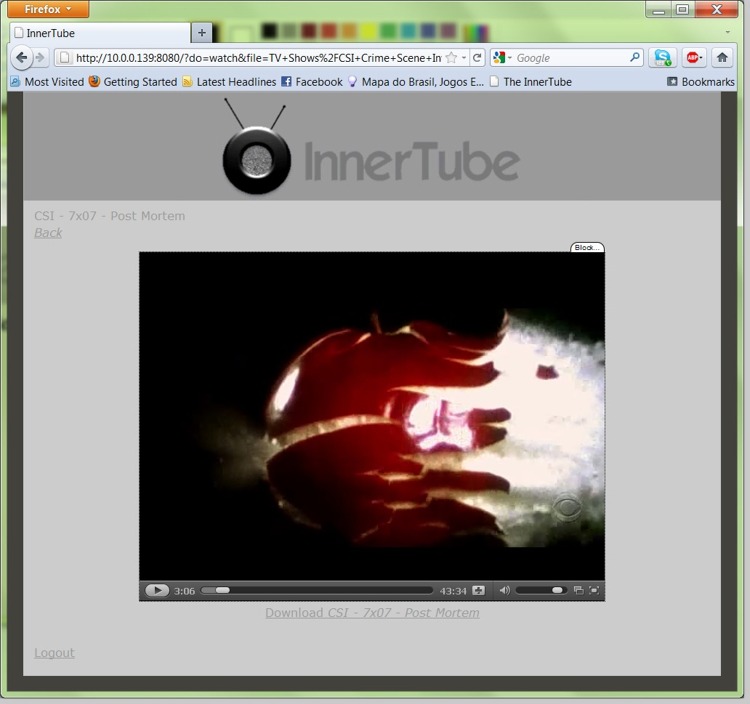Open the Google search engine dropdown
This screenshot has height=704, width=750.
pyautogui.click(x=502, y=58)
